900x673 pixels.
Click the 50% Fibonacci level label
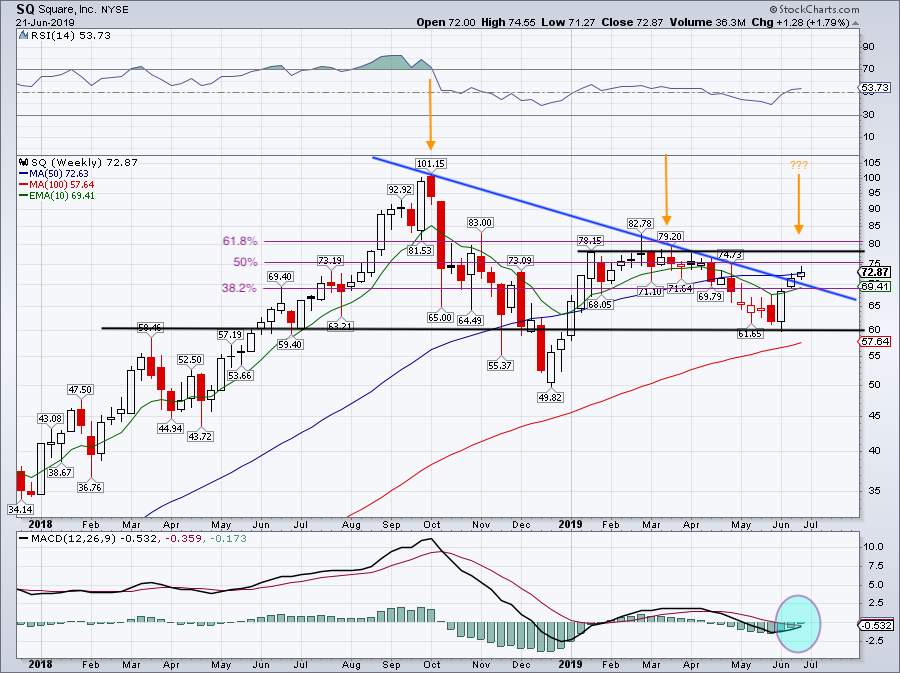click(x=245, y=262)
